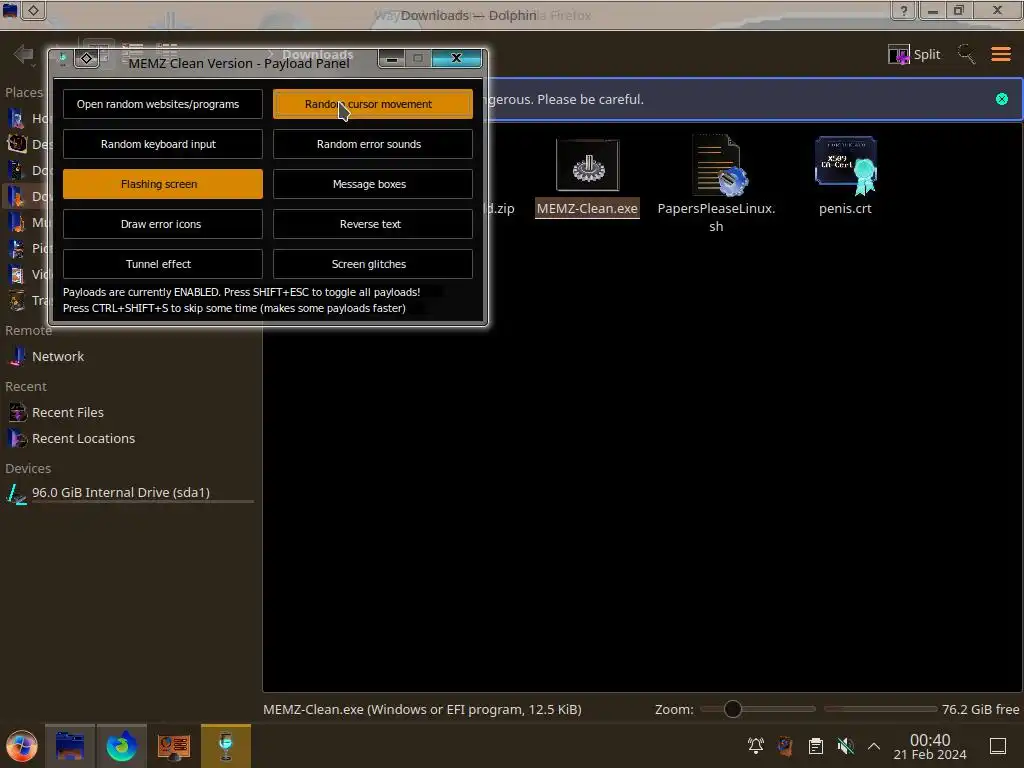This screenshot has width=1024, height=768.
Task: Toggle the Tunnel effect payload
Action: tap(163, 264)
